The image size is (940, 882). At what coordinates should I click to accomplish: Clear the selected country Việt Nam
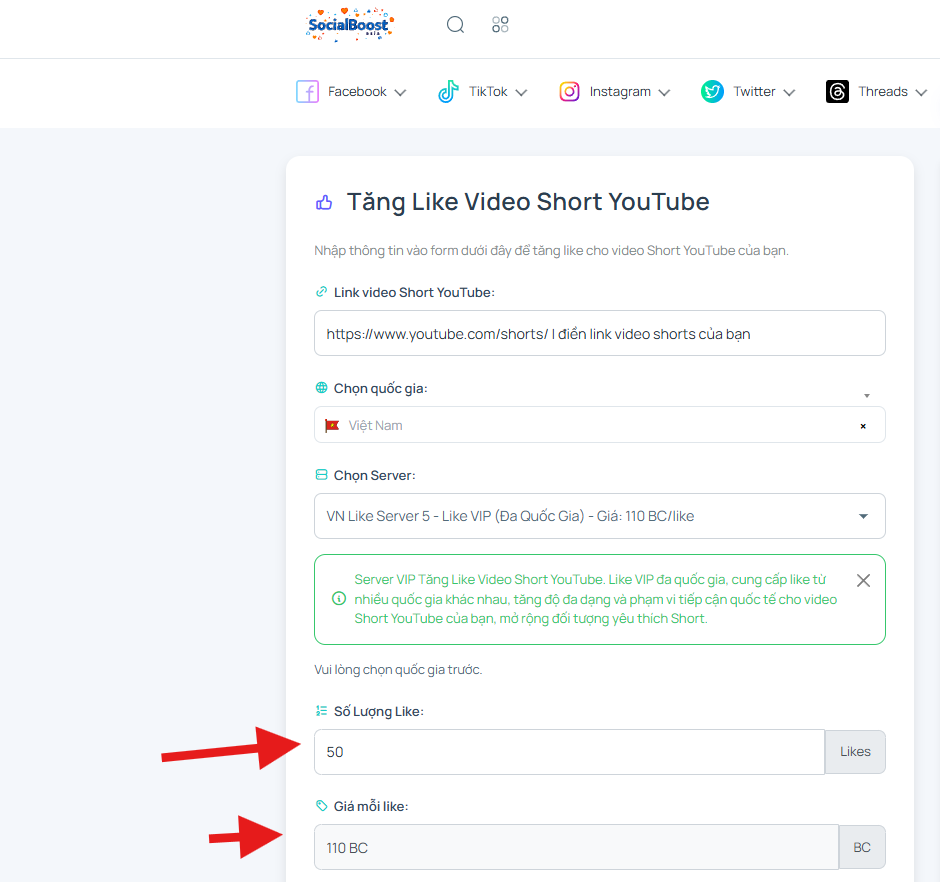[x=863, y=426]
